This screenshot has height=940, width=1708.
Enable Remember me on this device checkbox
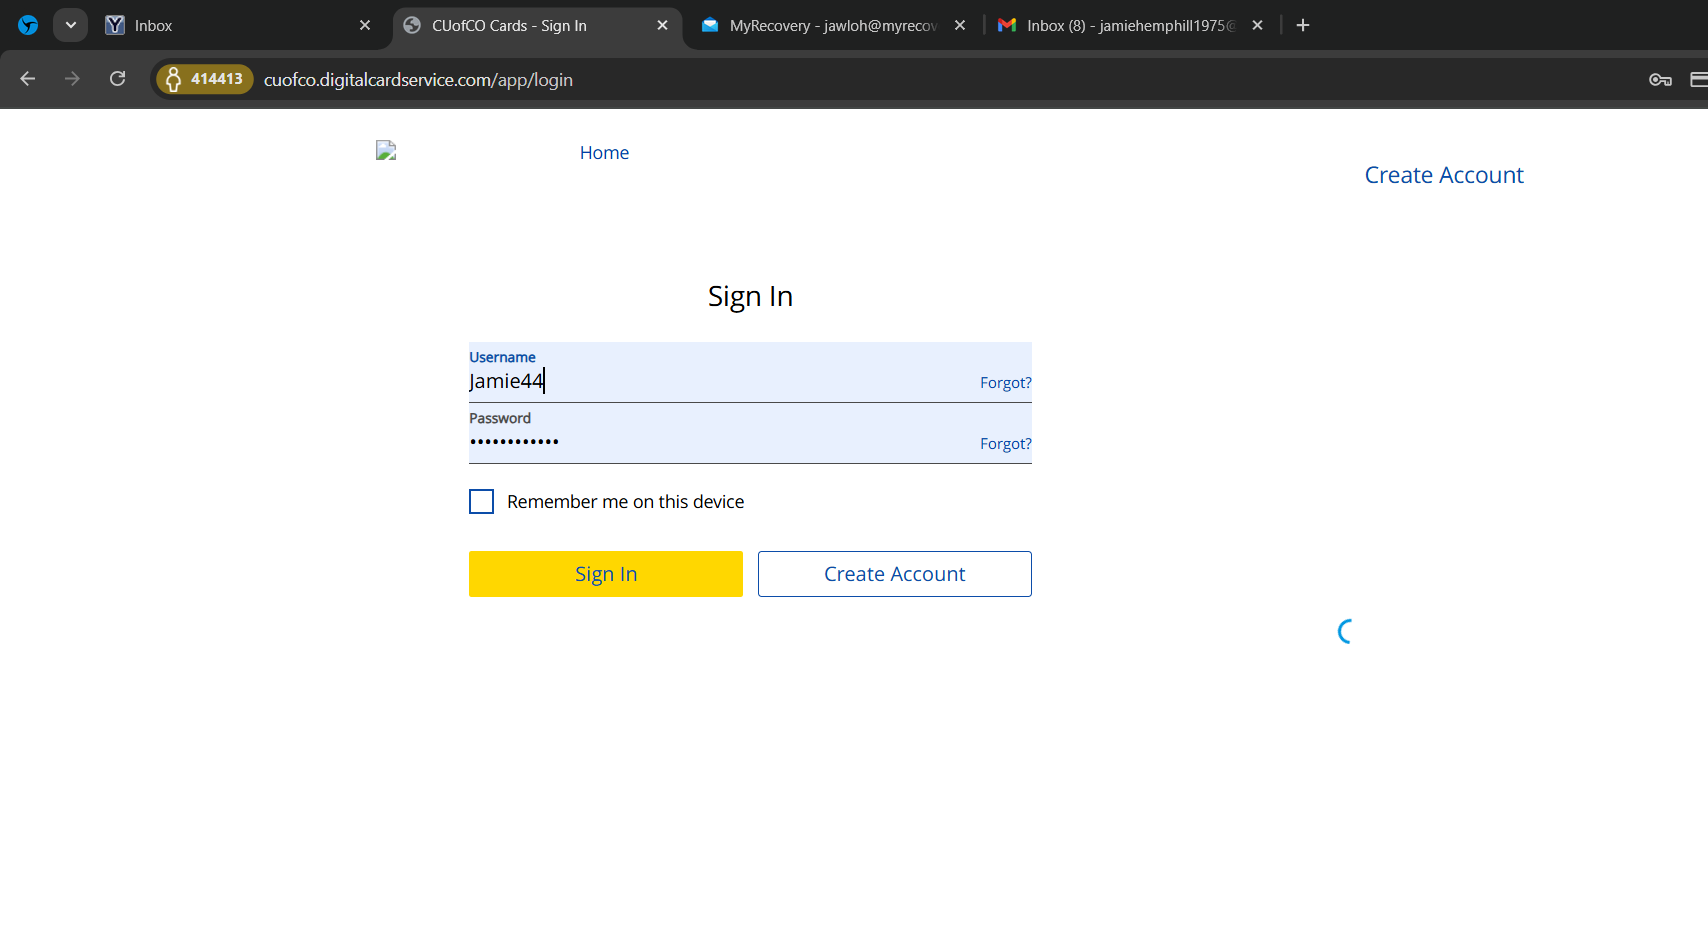pos(481,502)
